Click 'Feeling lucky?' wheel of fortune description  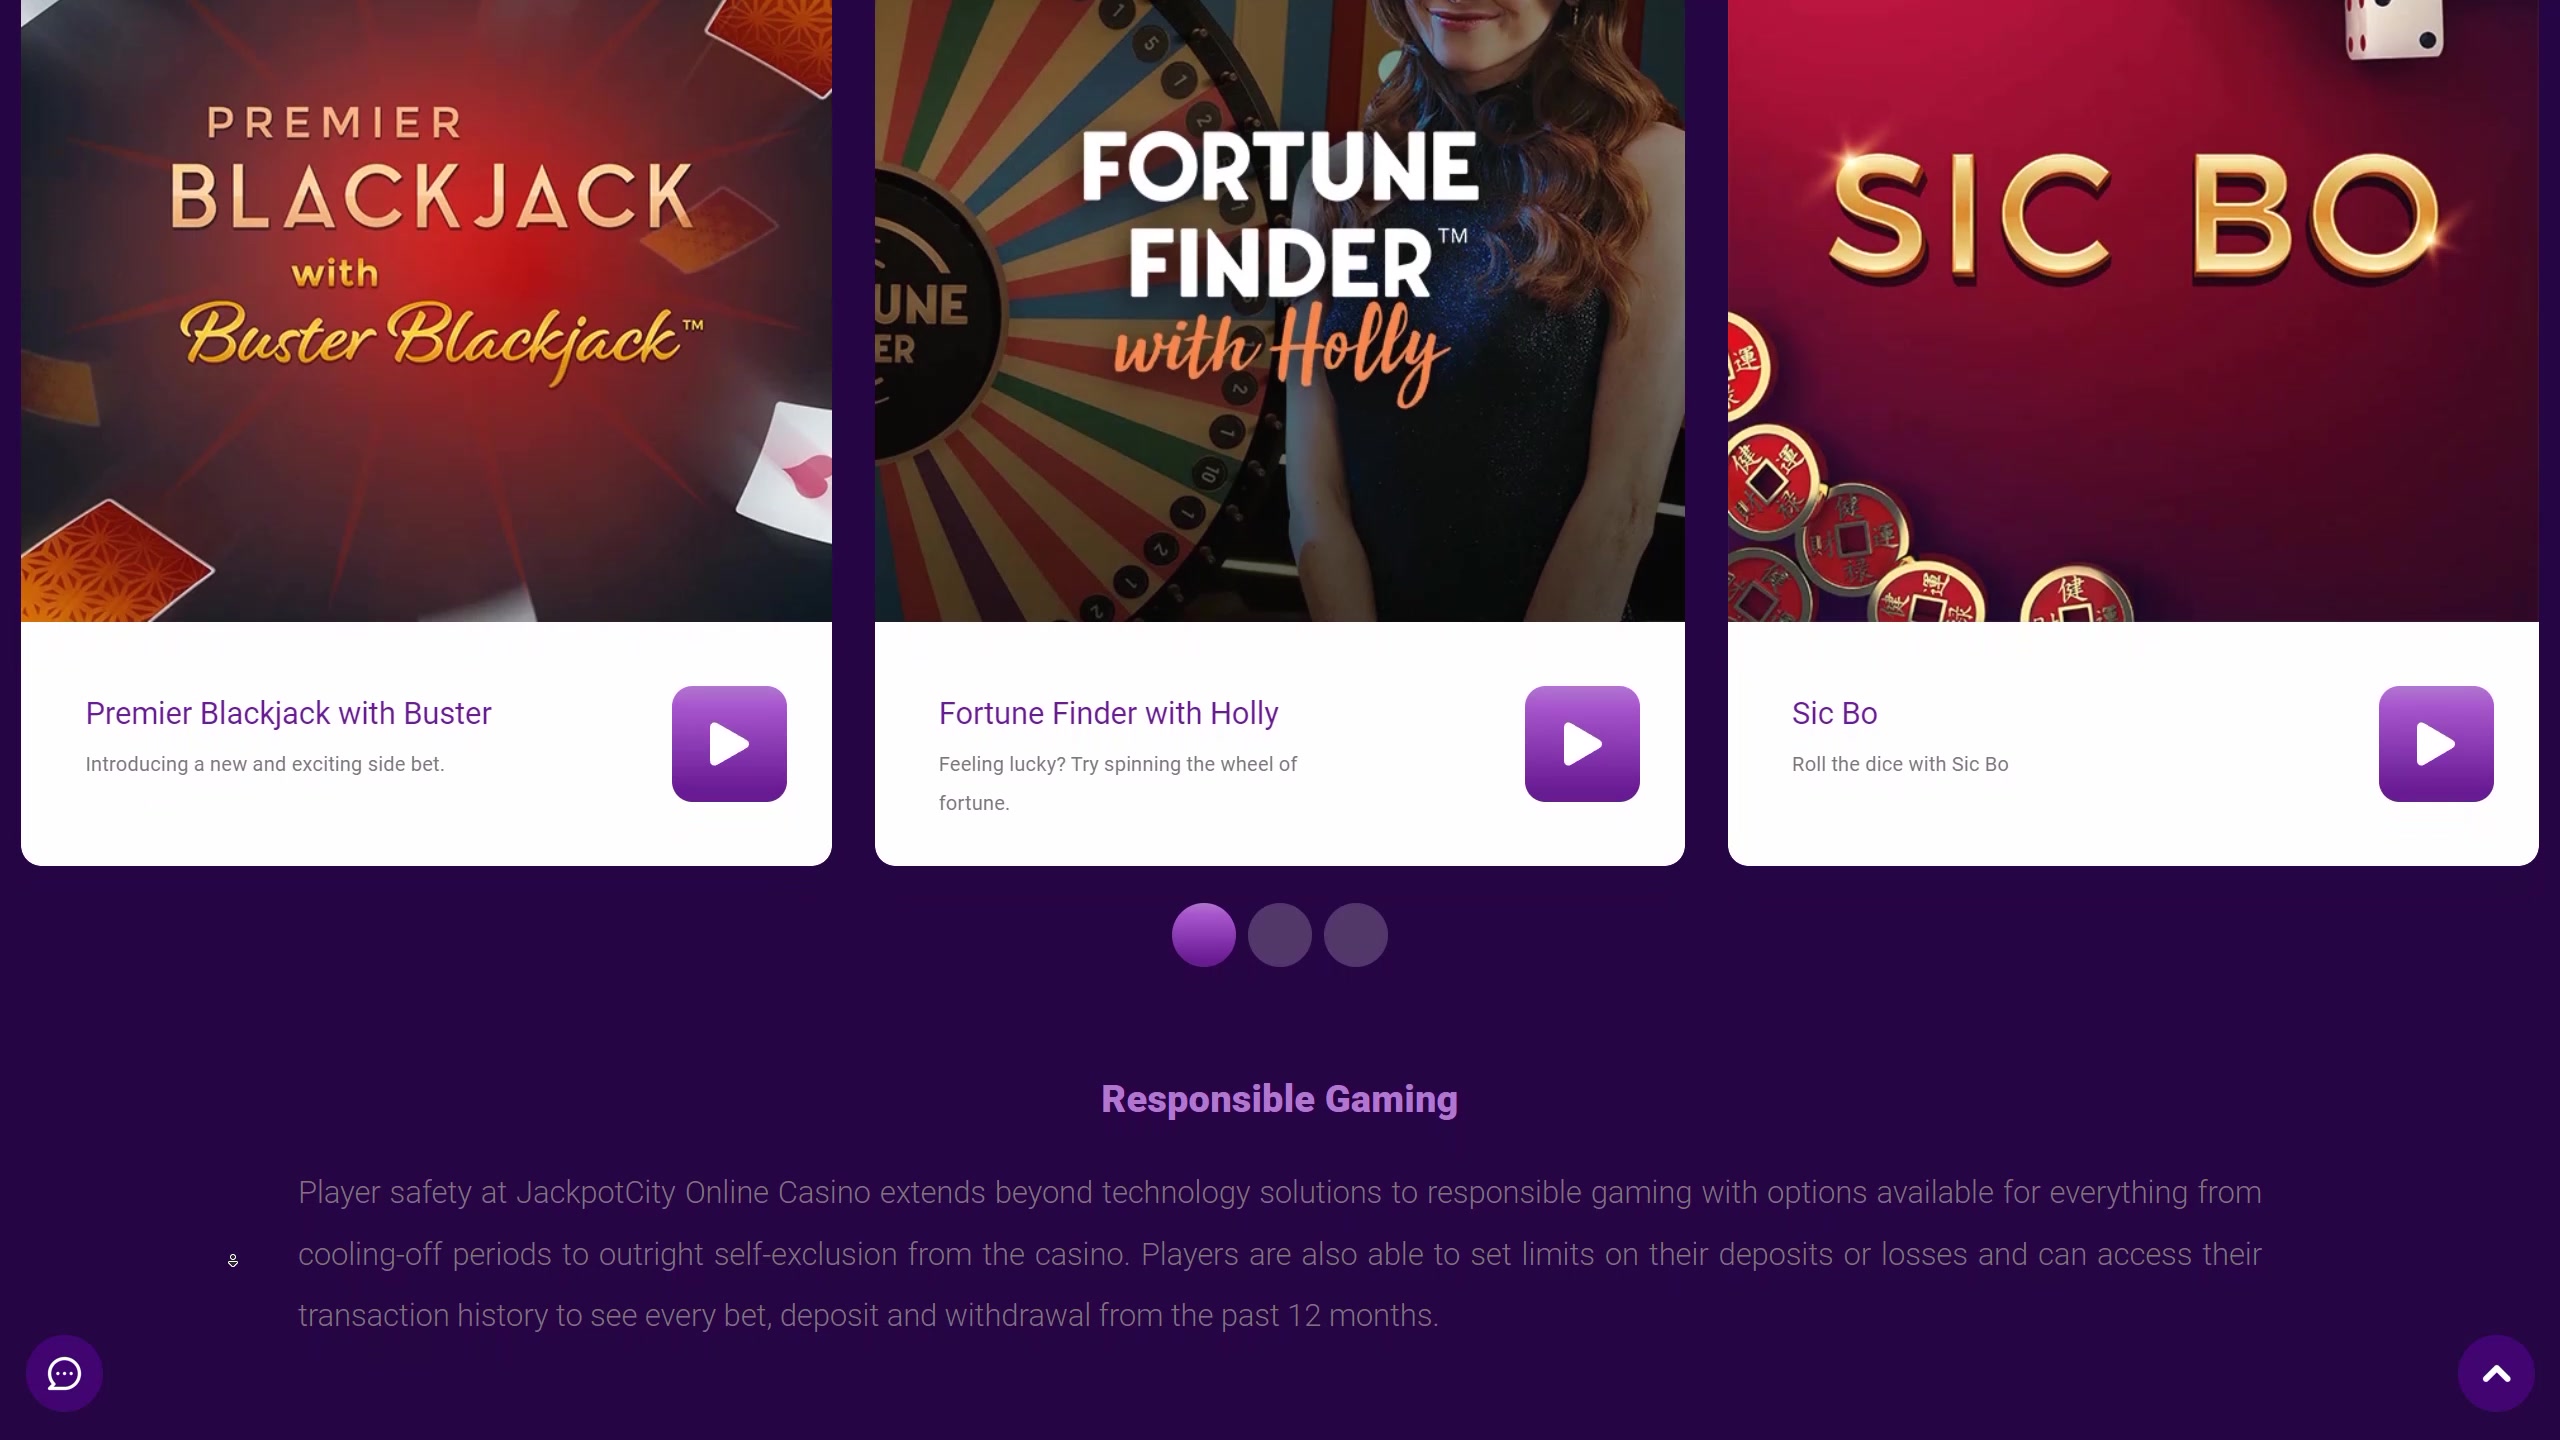(1117, 783)
